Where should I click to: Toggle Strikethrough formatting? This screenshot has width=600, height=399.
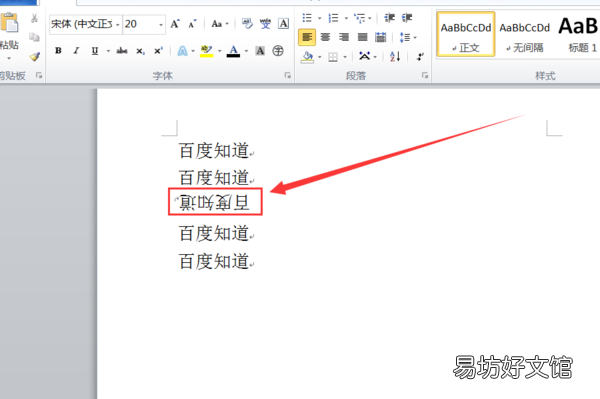(122, 50)
